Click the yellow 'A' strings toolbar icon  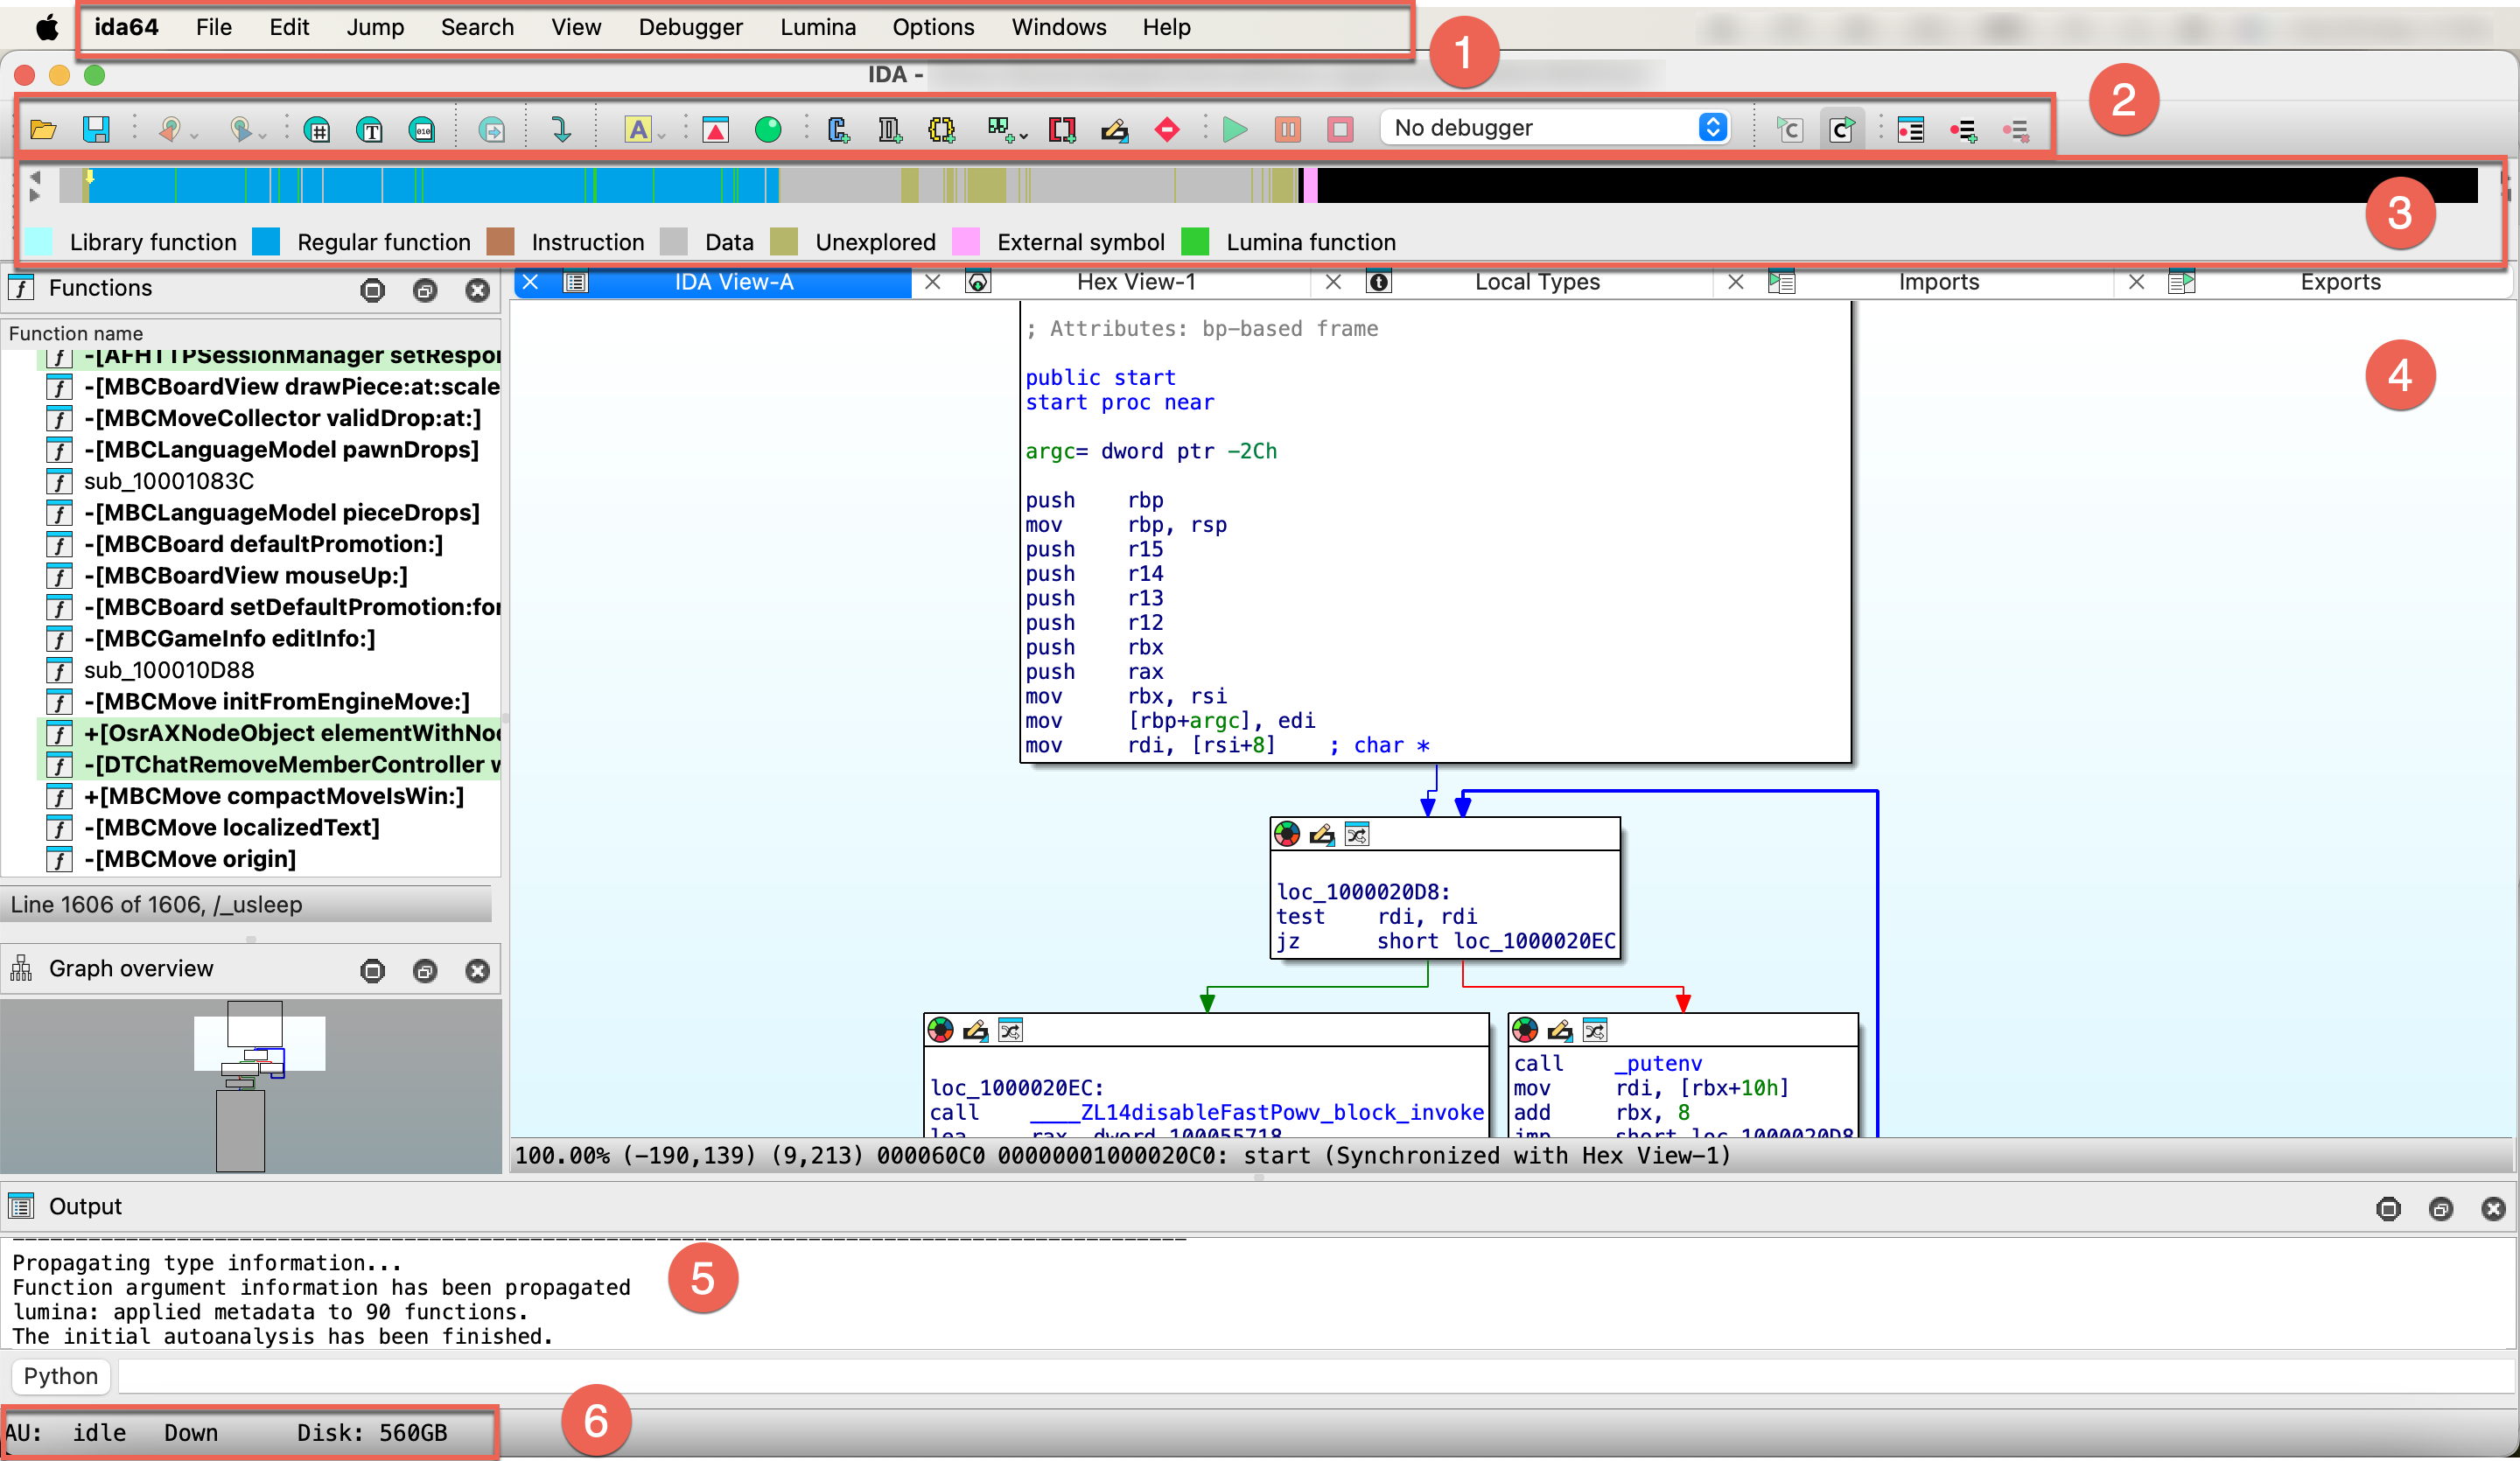[x=637, y=129]
